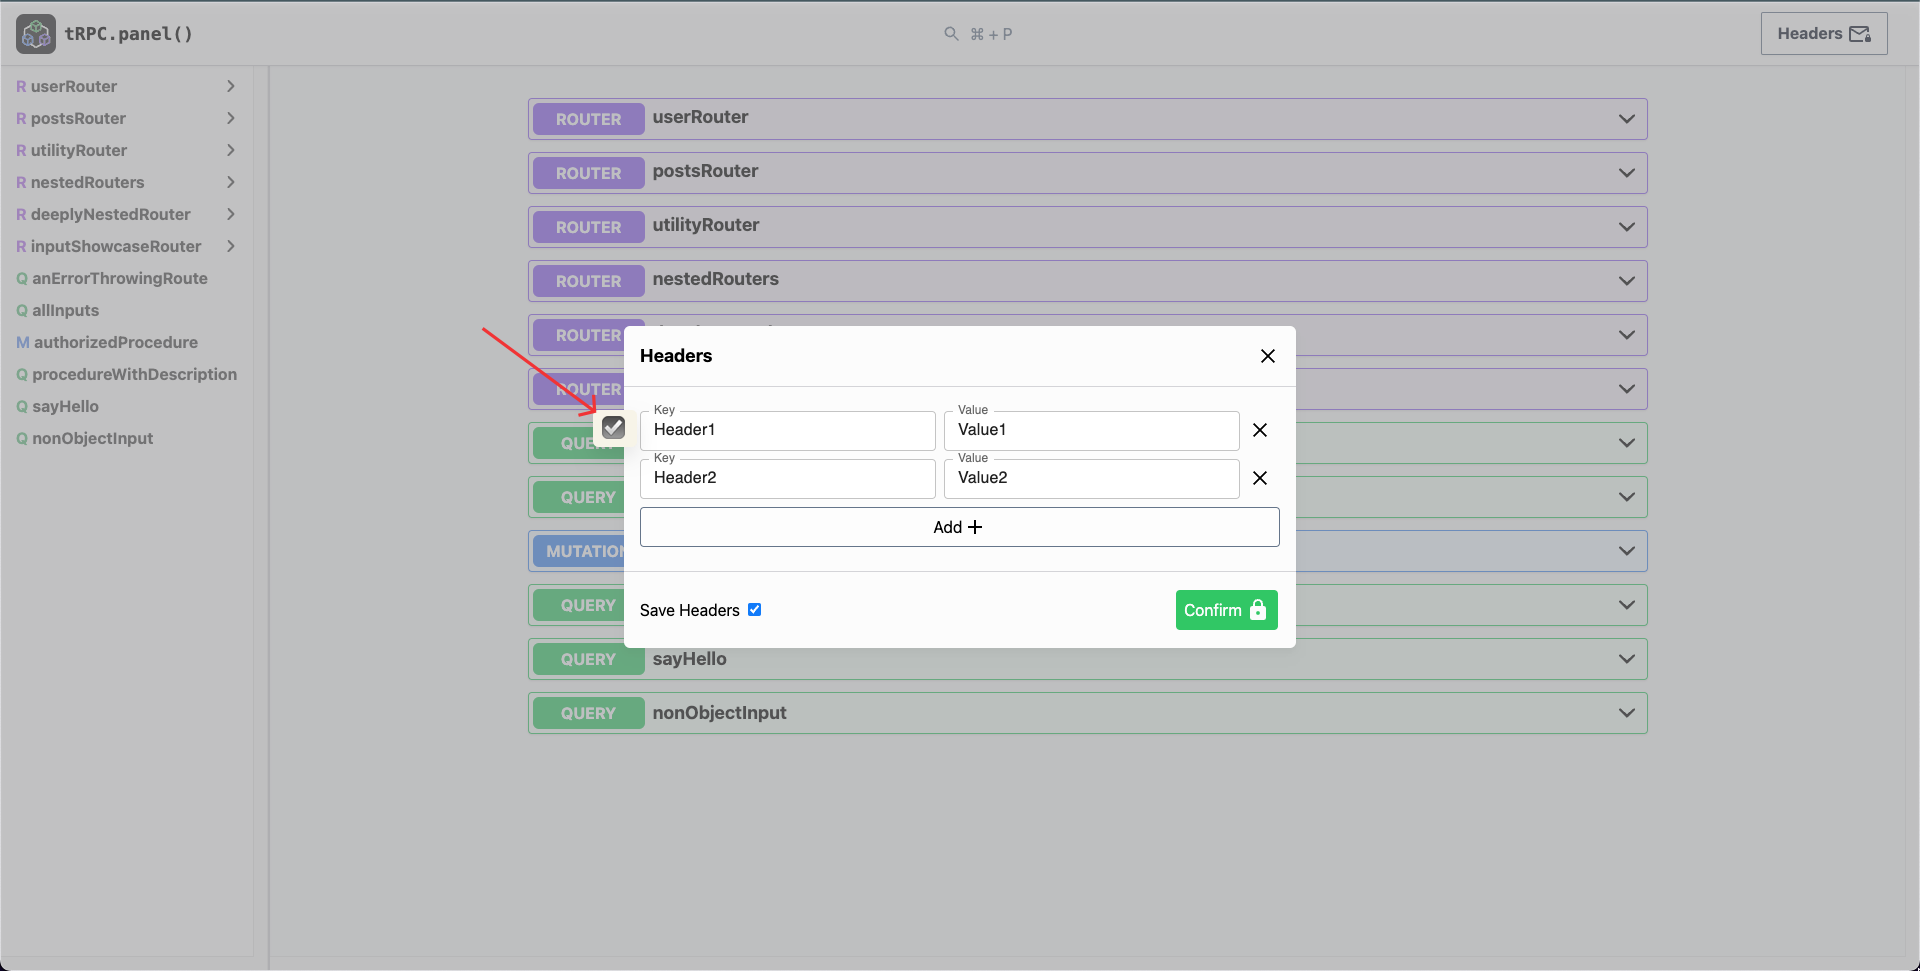Expand the nonObjectInput query chevron
This screenshot has height=971, width=1920.
click(x=1627, y=713)
